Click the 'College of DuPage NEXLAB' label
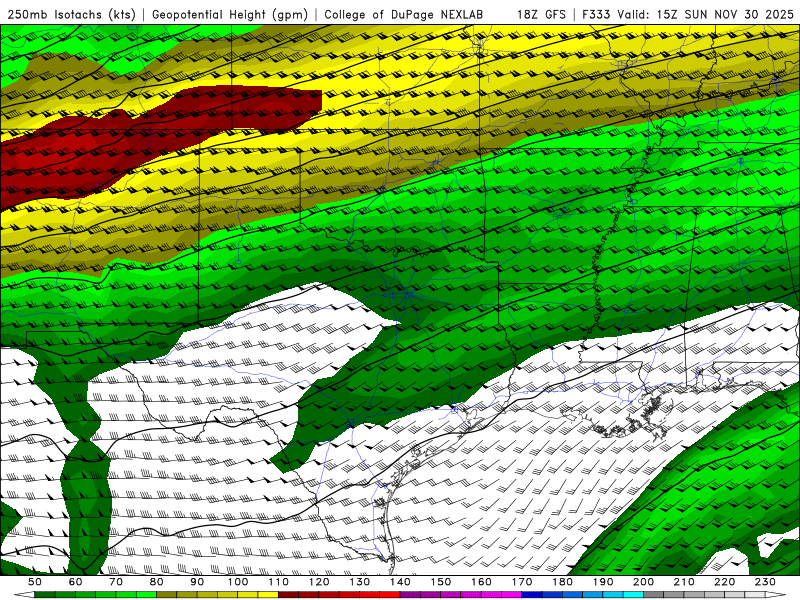Viewport: 800px width, 600px height. tap(404, 15)
